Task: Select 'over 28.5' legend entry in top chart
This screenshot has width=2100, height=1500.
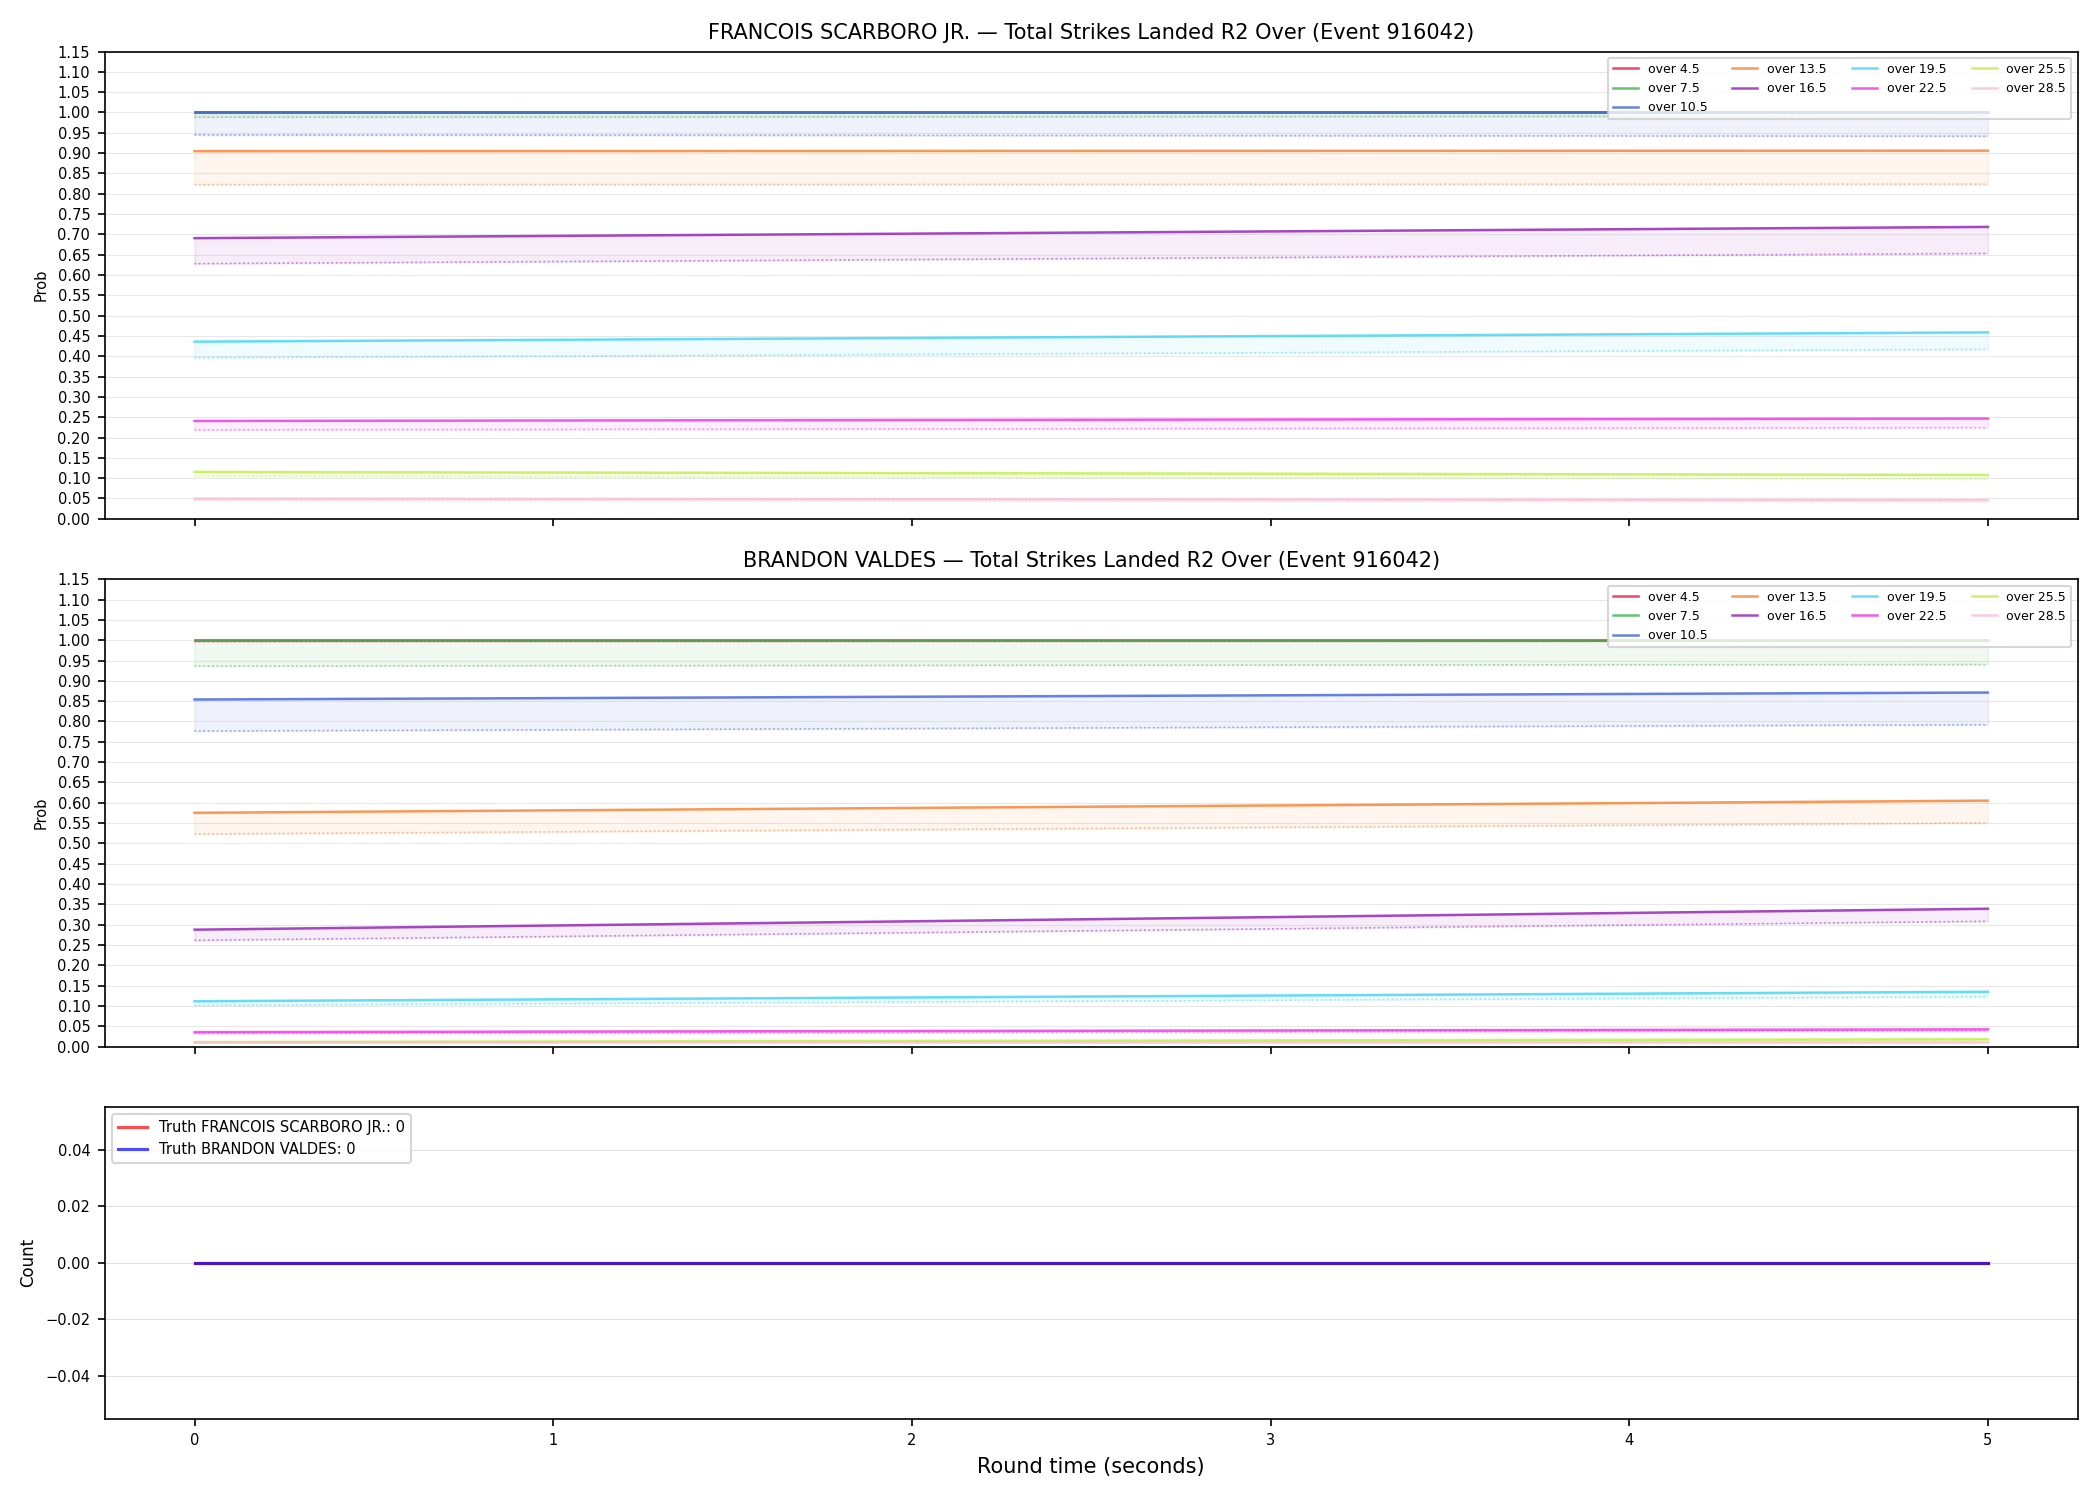Action: 2018,88
